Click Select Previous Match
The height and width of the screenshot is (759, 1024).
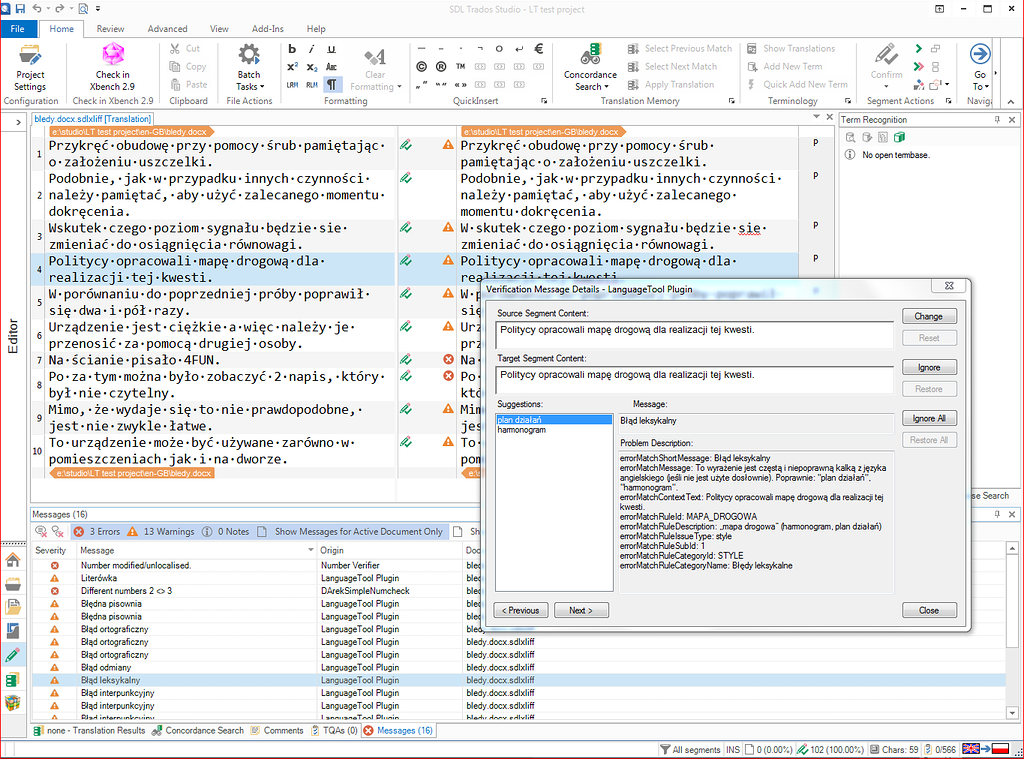pos(680,48)
